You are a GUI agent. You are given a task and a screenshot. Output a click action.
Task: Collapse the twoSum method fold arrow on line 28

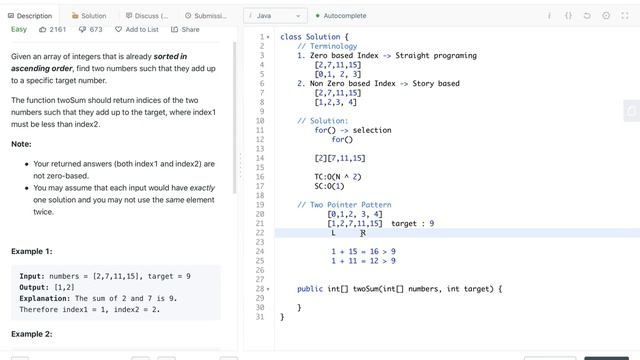tap(268, 289)
